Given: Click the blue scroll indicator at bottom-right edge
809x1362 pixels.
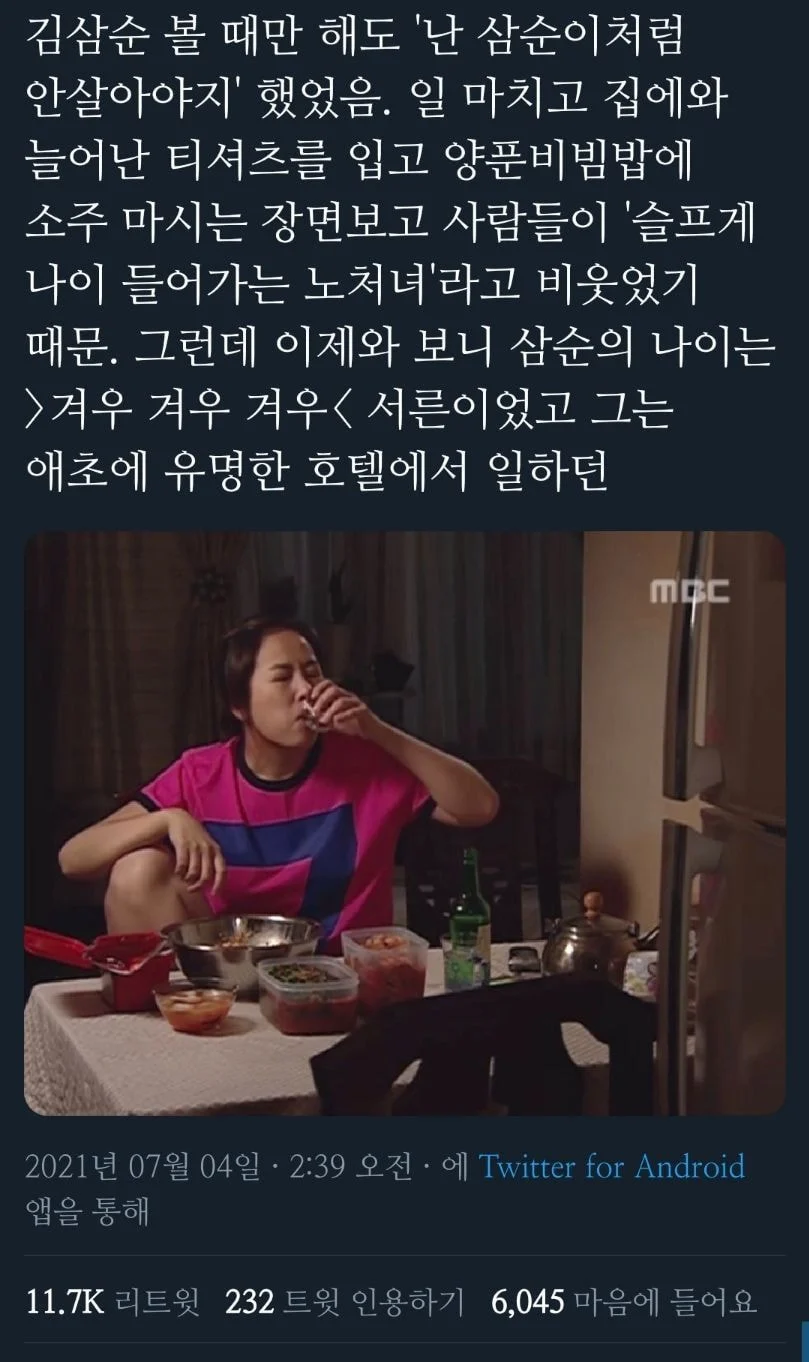Looking at the screenshot, I should tap(803, 1340).
